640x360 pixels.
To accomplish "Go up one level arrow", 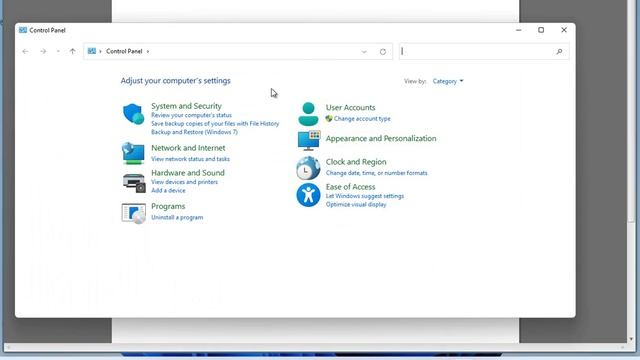I will click(72, 51).
